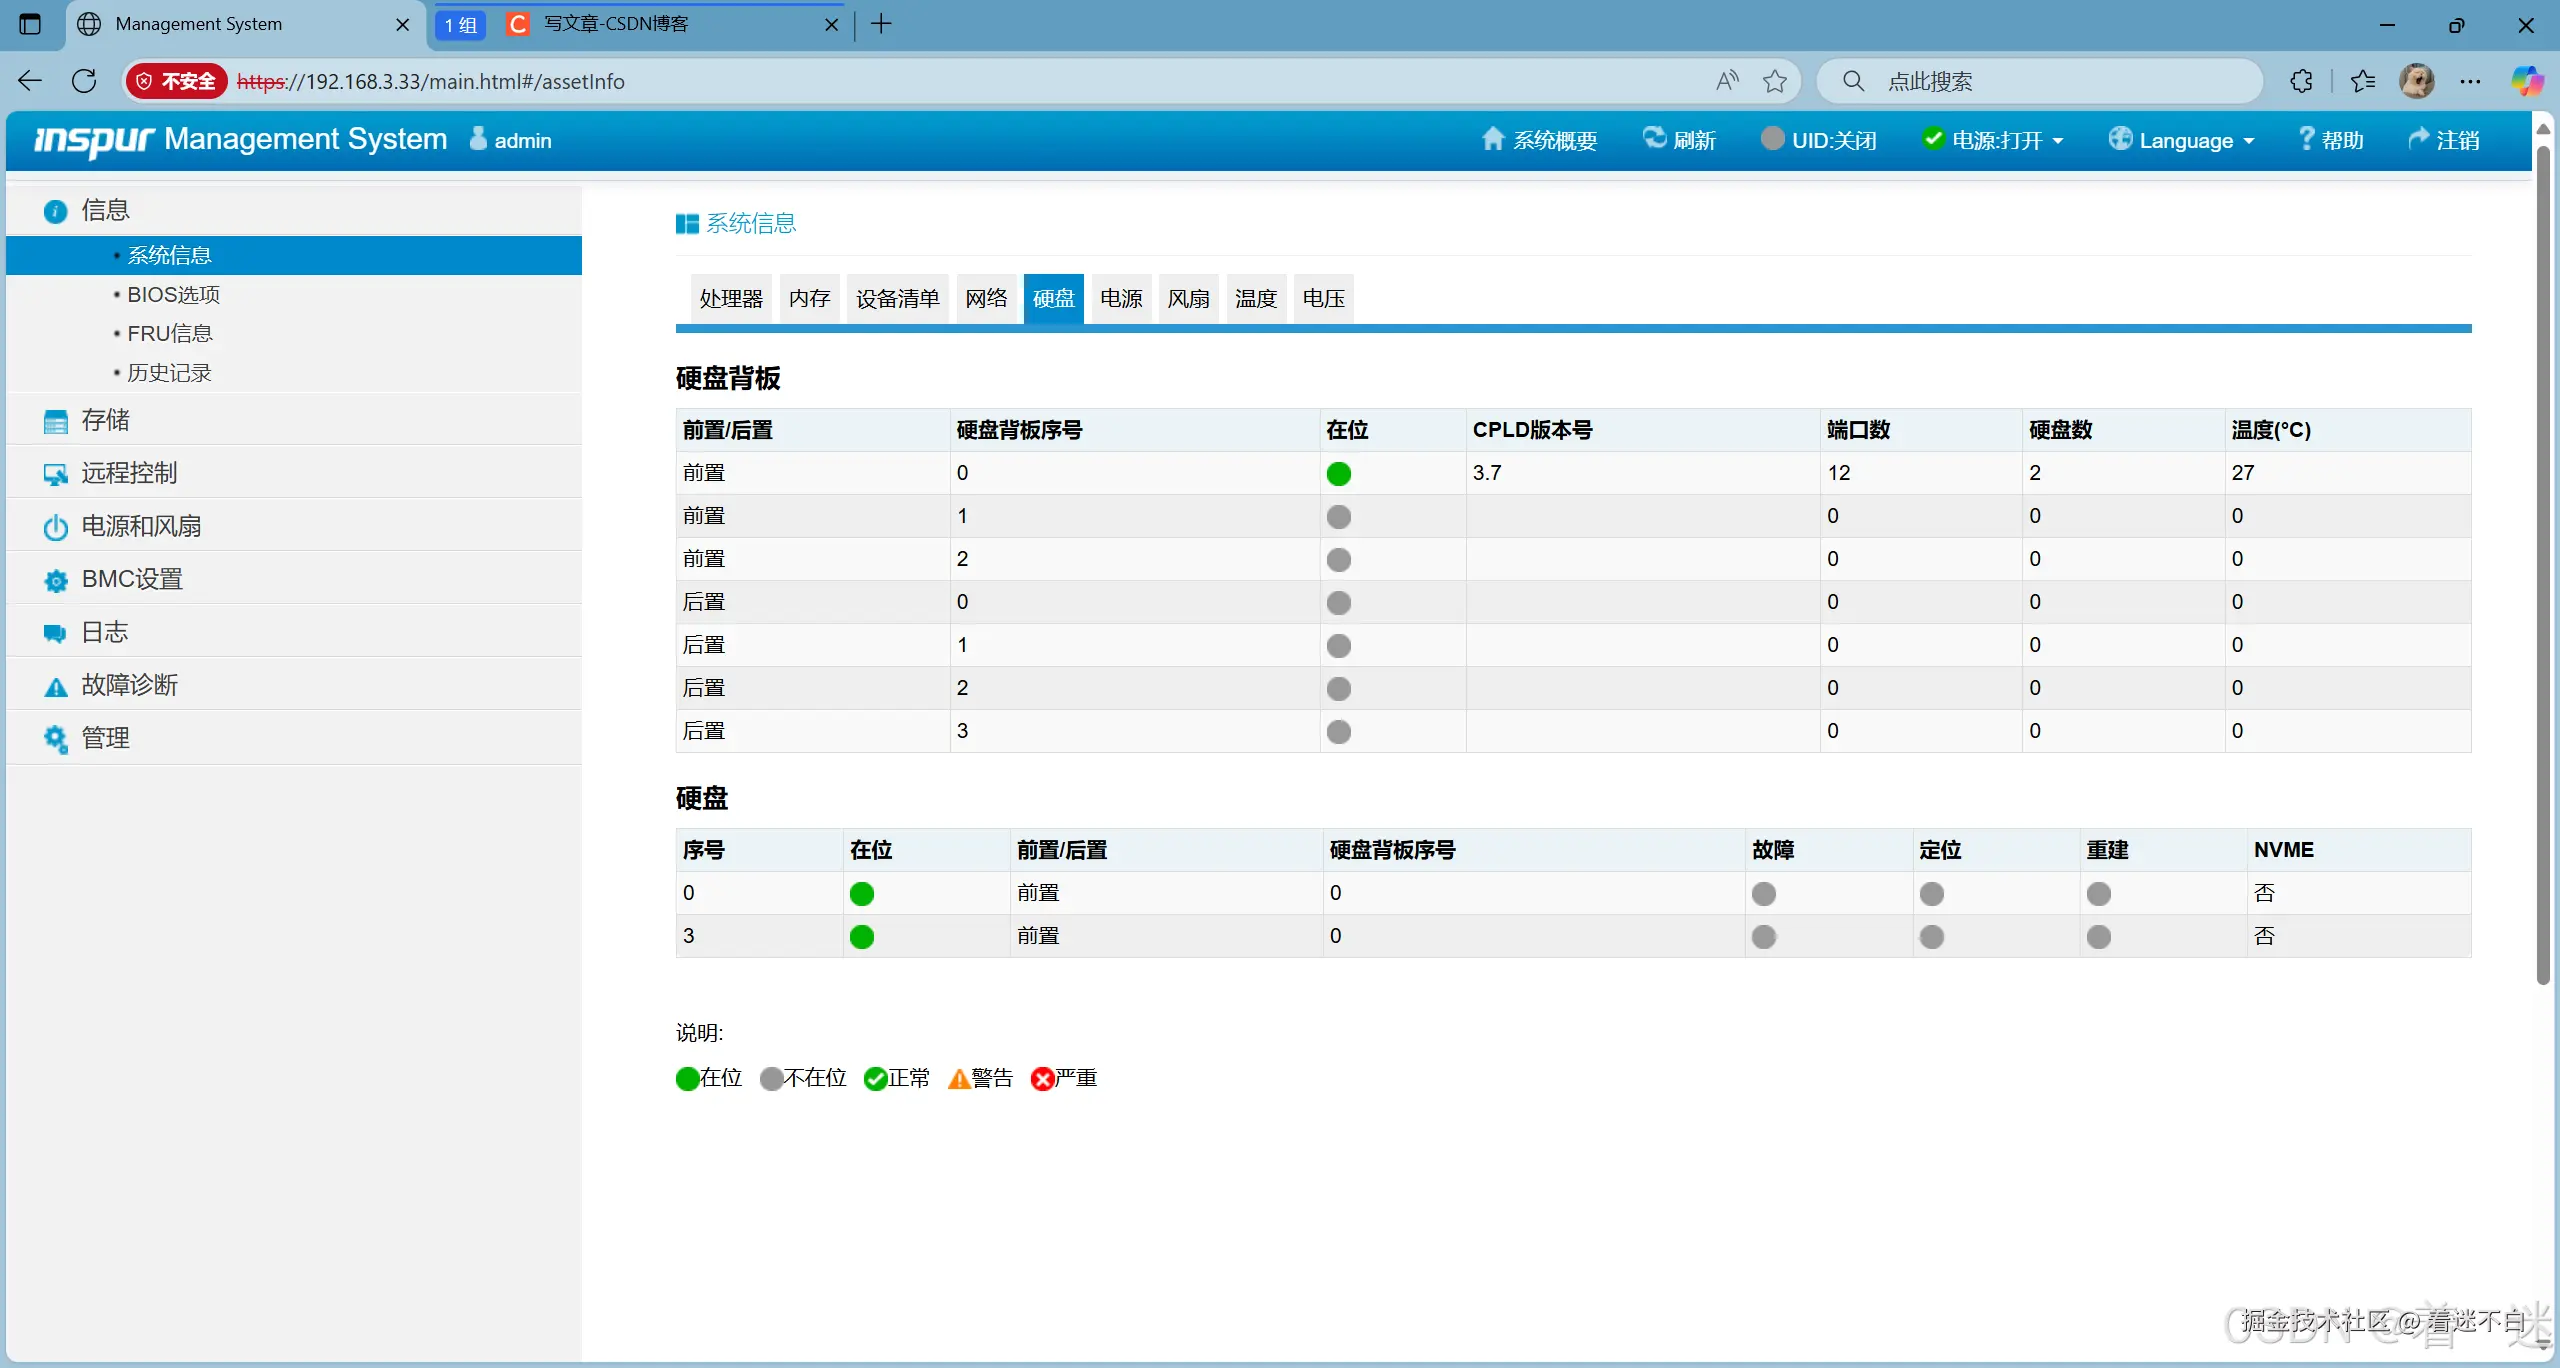The height and width of the screenshot is (1368, 2560).
Task: Click the BMC Settings gear icon
Action: 56,580
